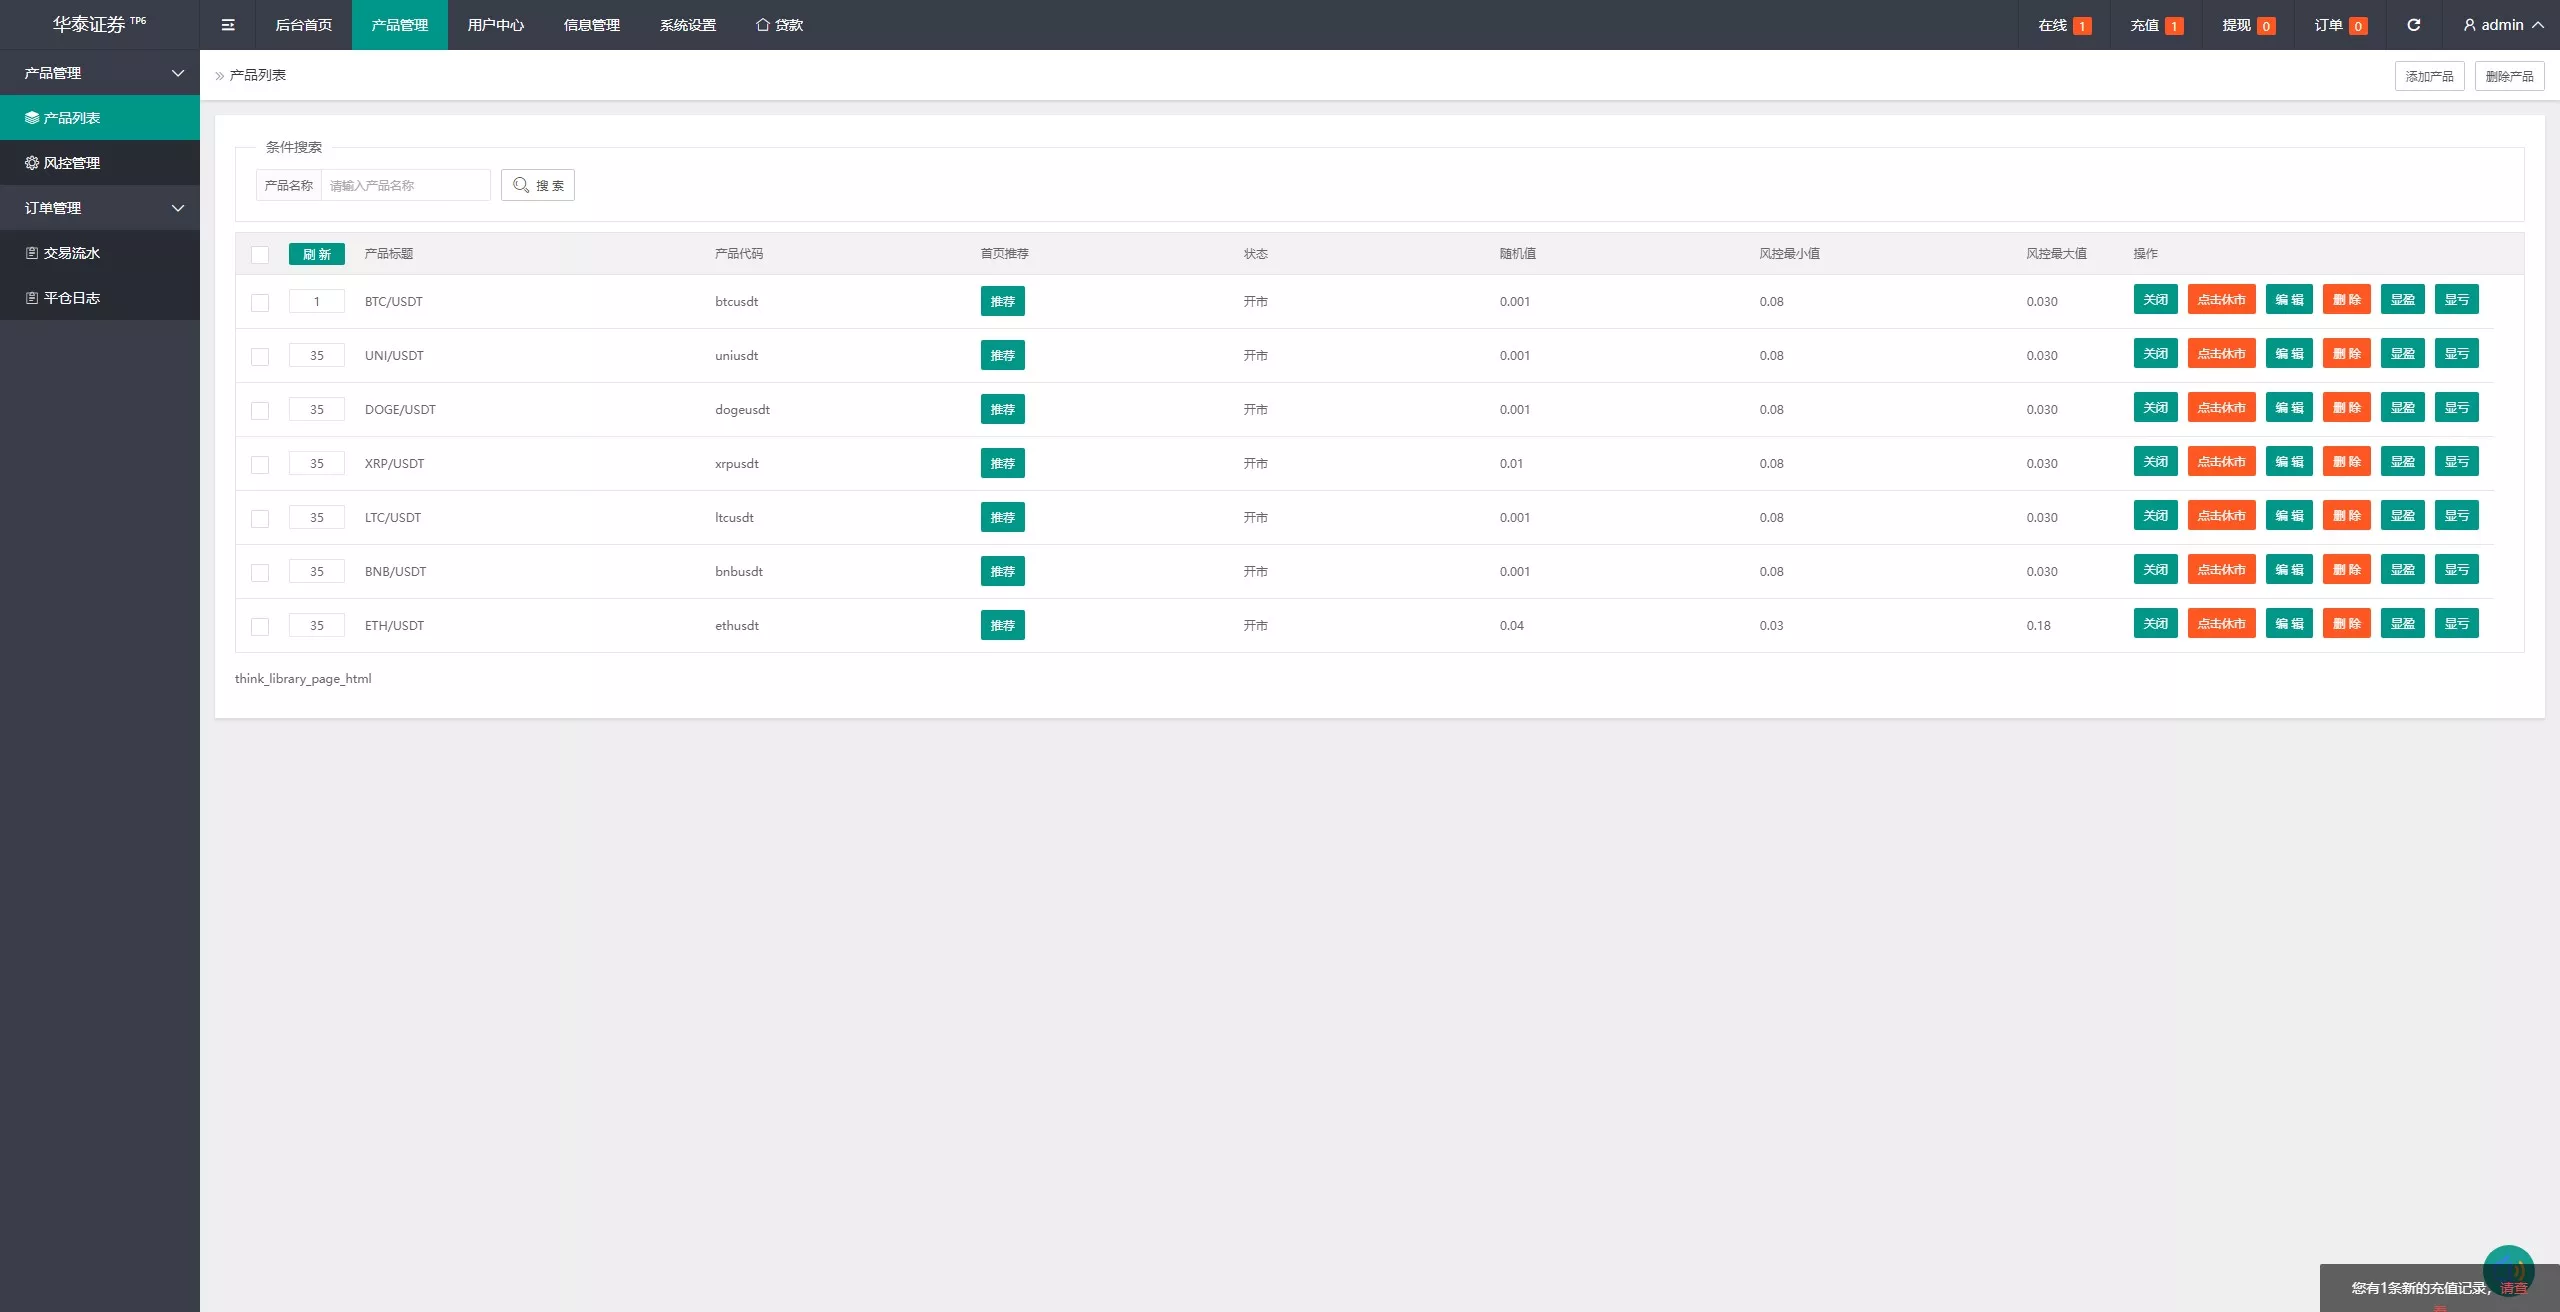Click 删除 for XRP/USDT row
Viewport: 2560px width, 1312px height.
click(x=2346, y=461)
